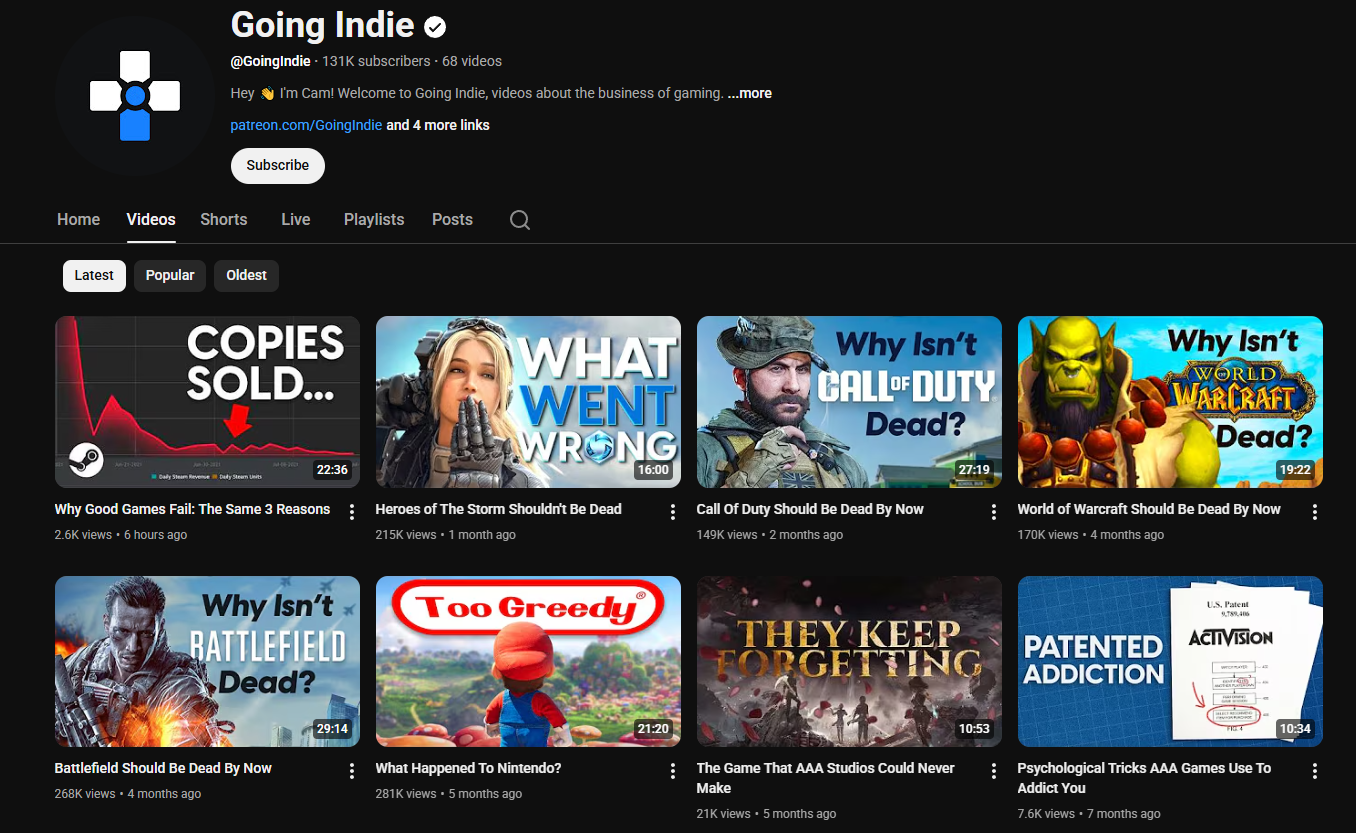Click the '21K views • 5 months ago' text
This screenshot has width=1356, height=833.
pyautogui.click(x=766, y=814)
